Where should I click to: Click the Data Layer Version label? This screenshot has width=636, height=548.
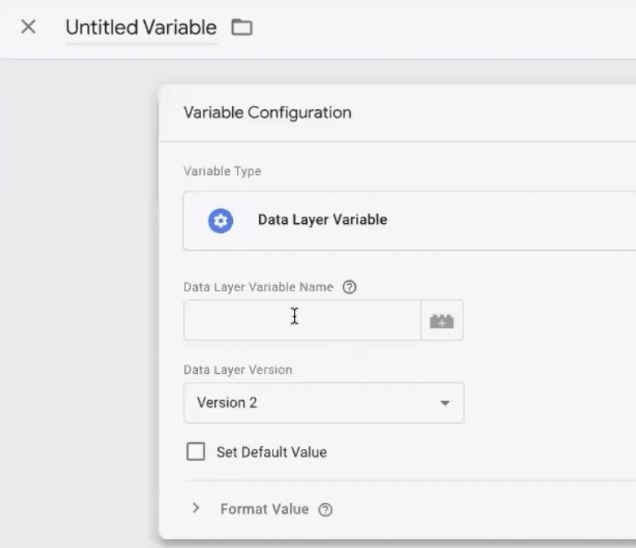tap(237, 370)
